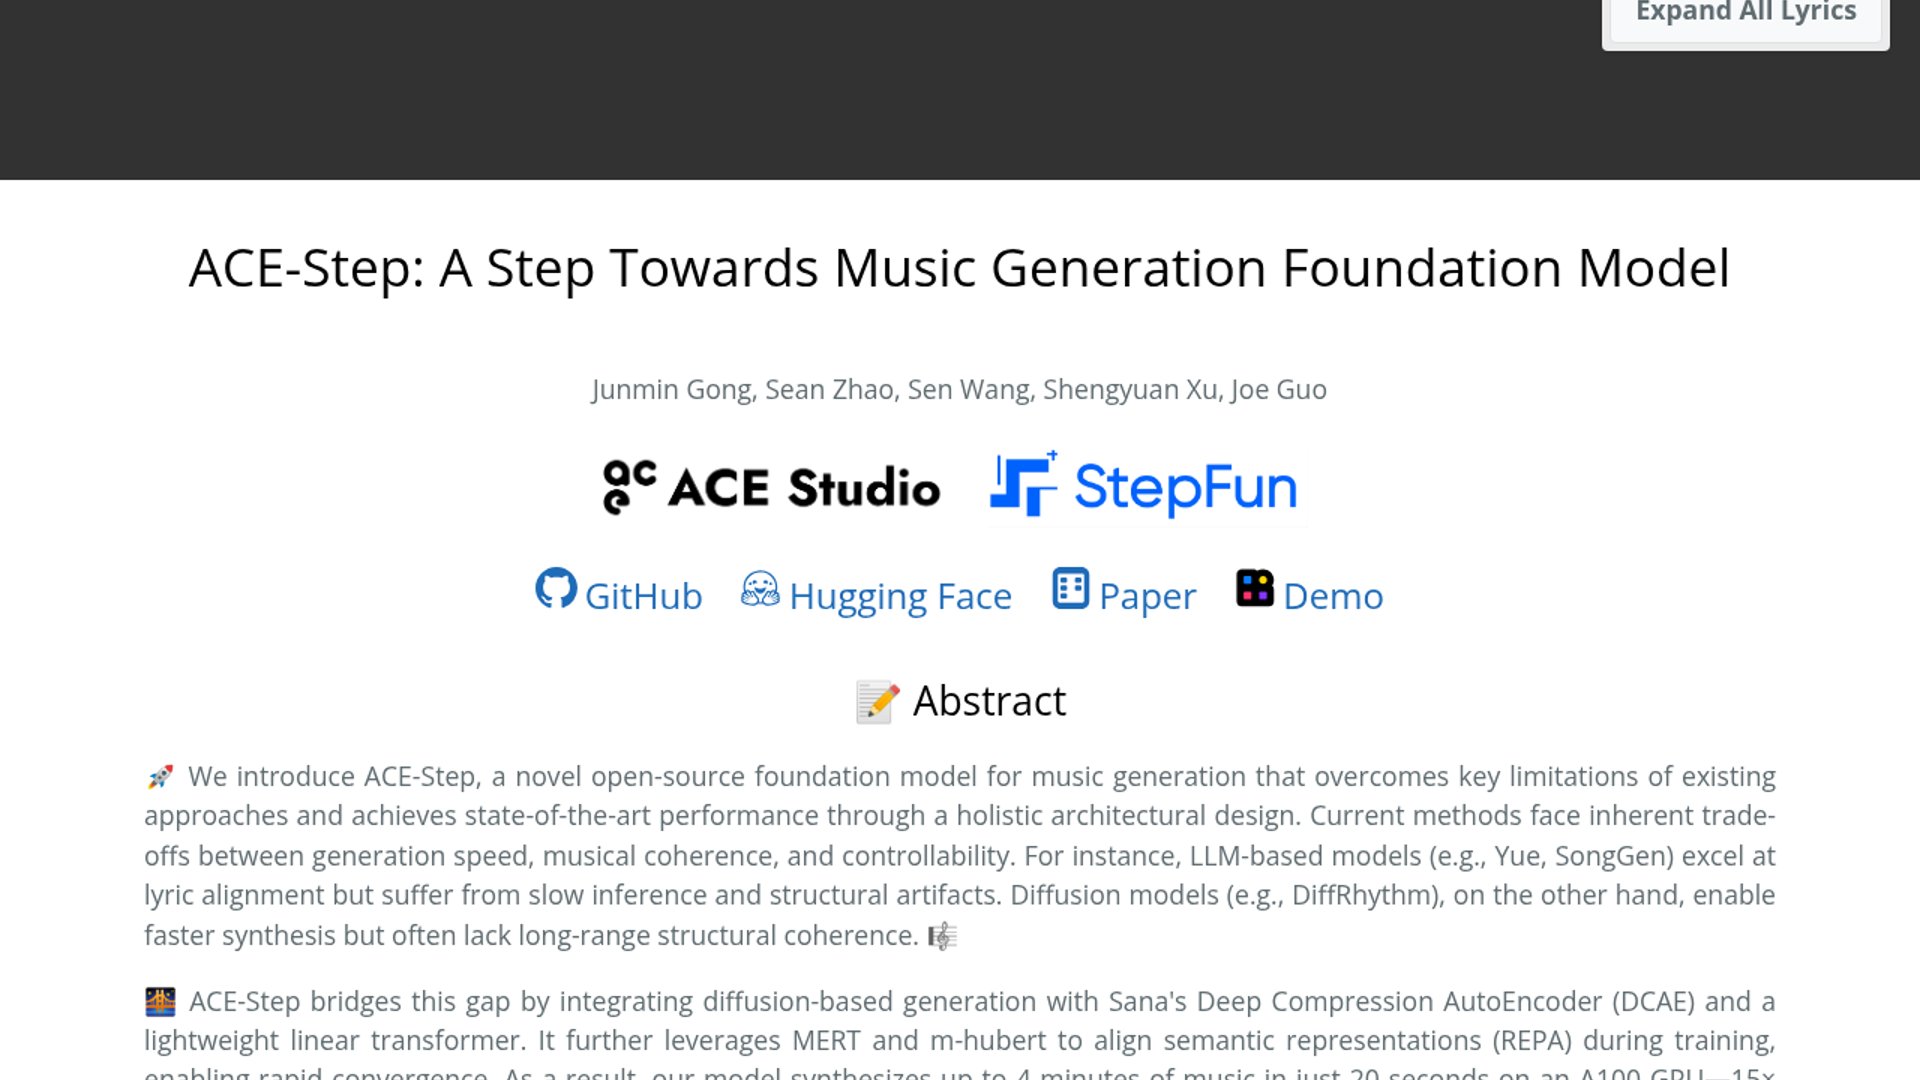Screen dimensions: 1920x1080
Task: Click the colorful Demo icon
Action: point(1254,589)
